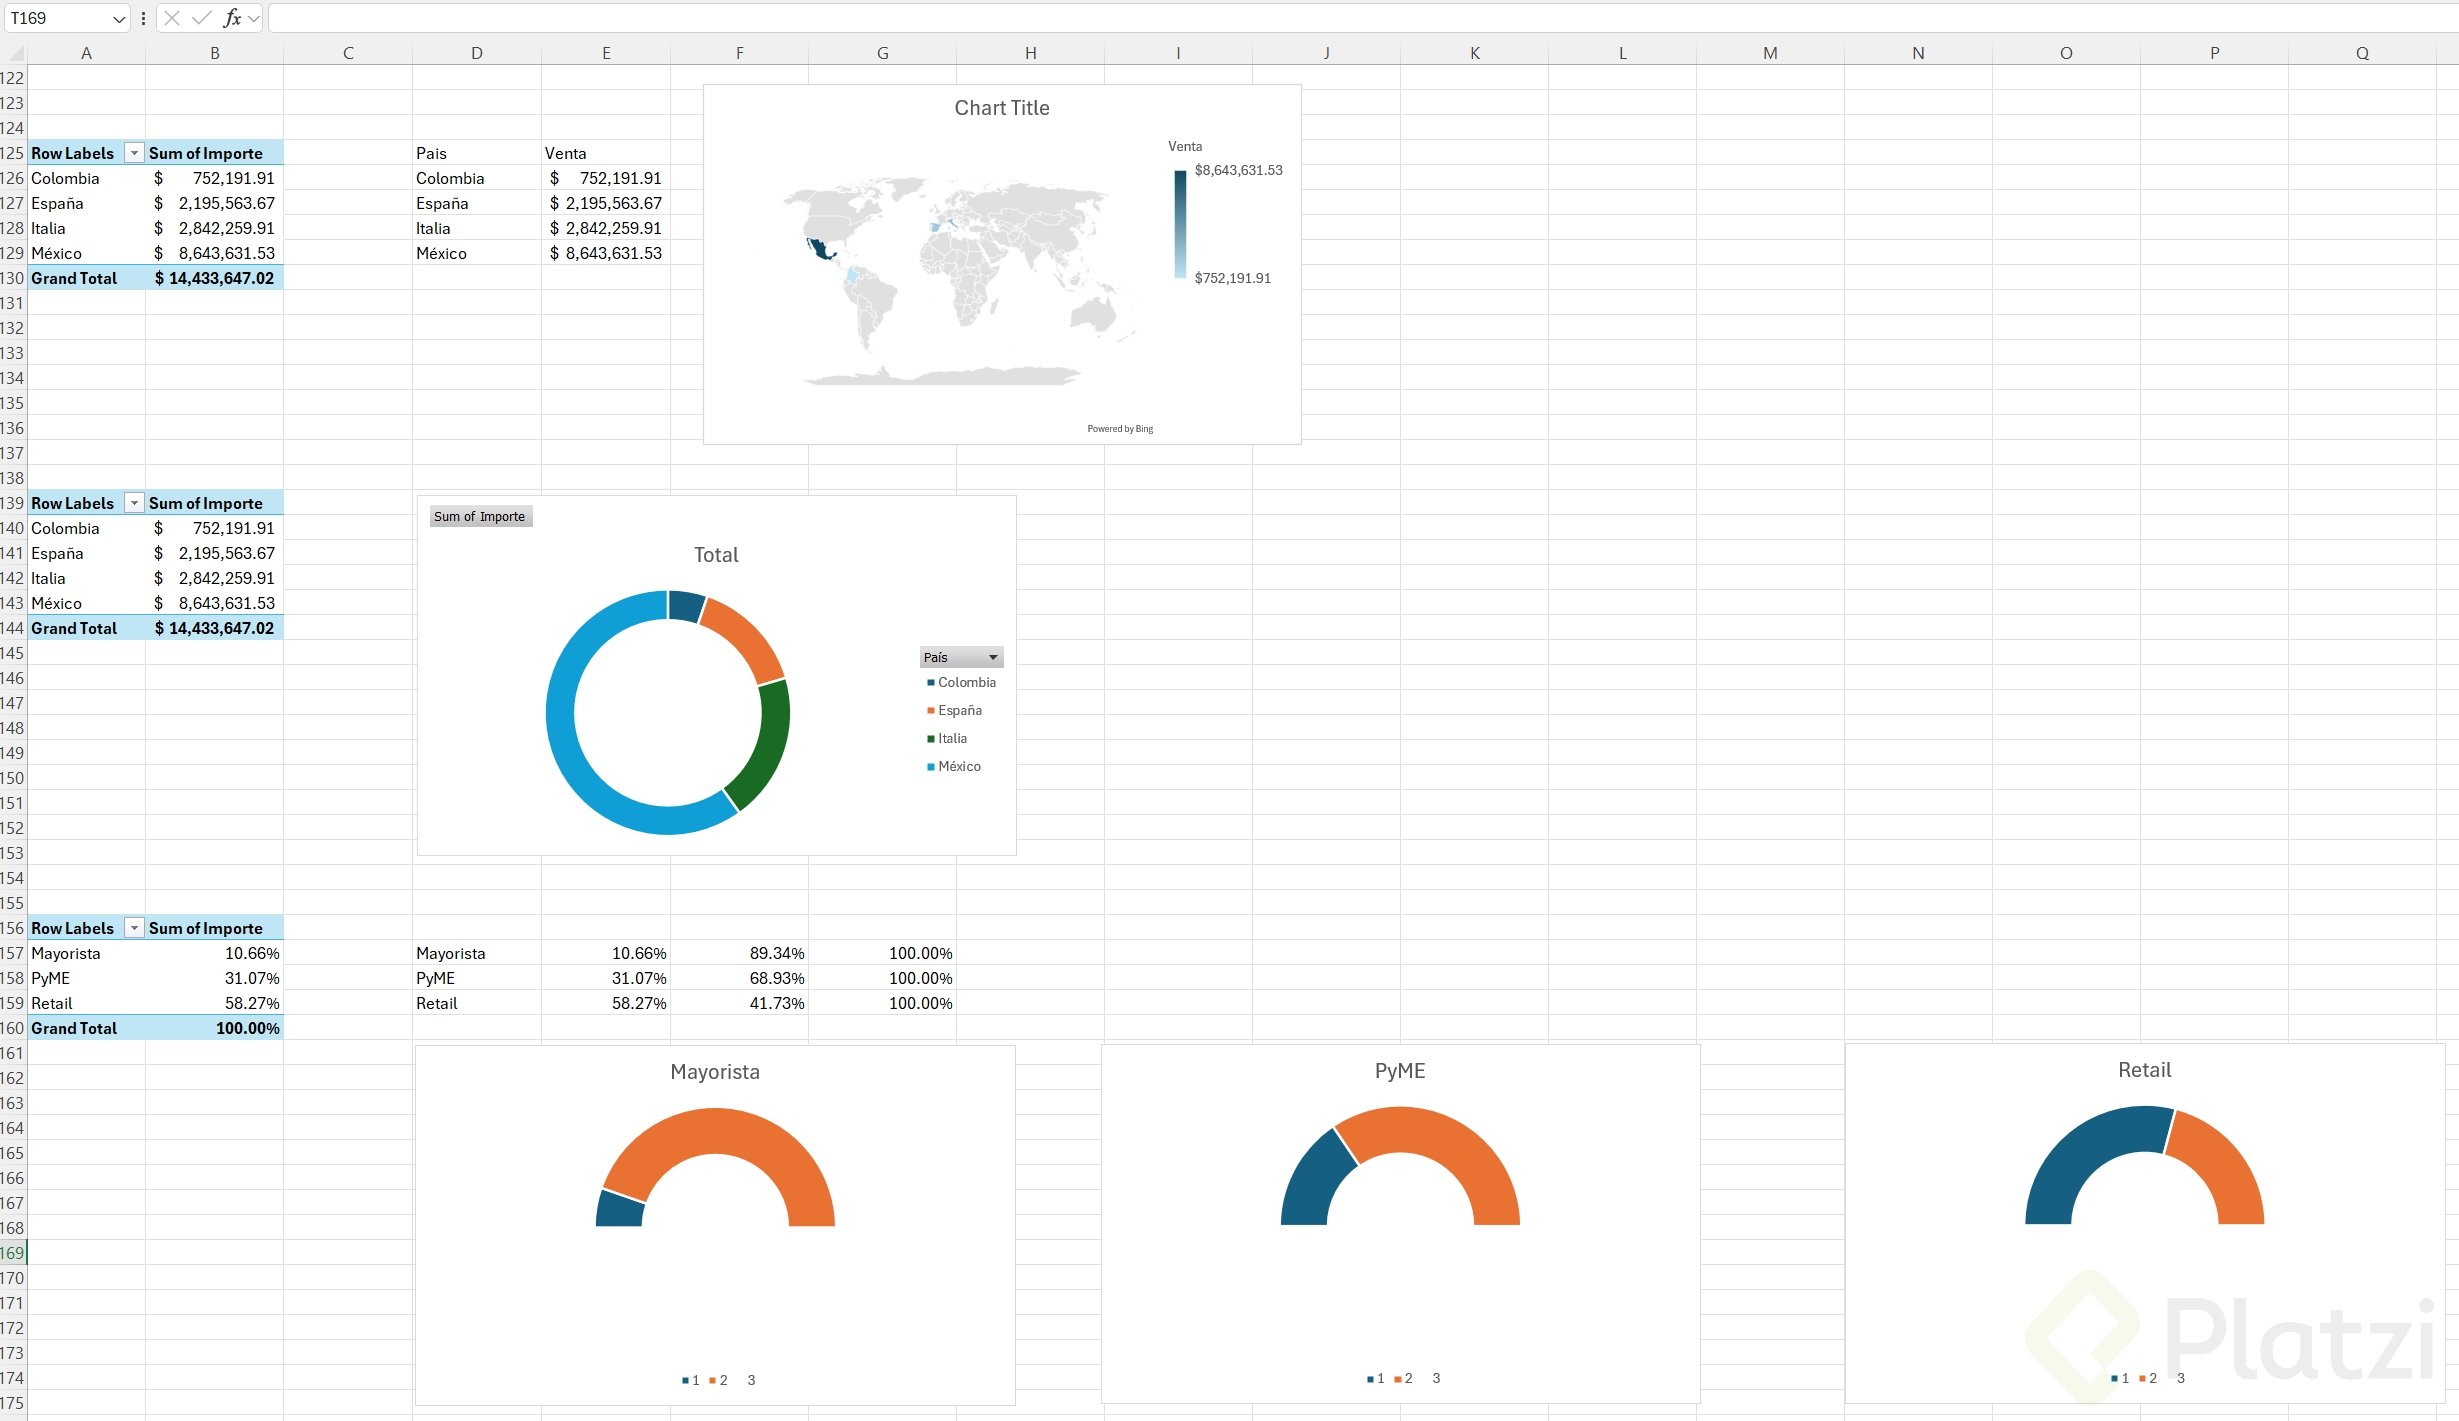Screen dimensions: 2459x1421
Task: Open Row Labels filter in row 125
Action: [134, 153]
